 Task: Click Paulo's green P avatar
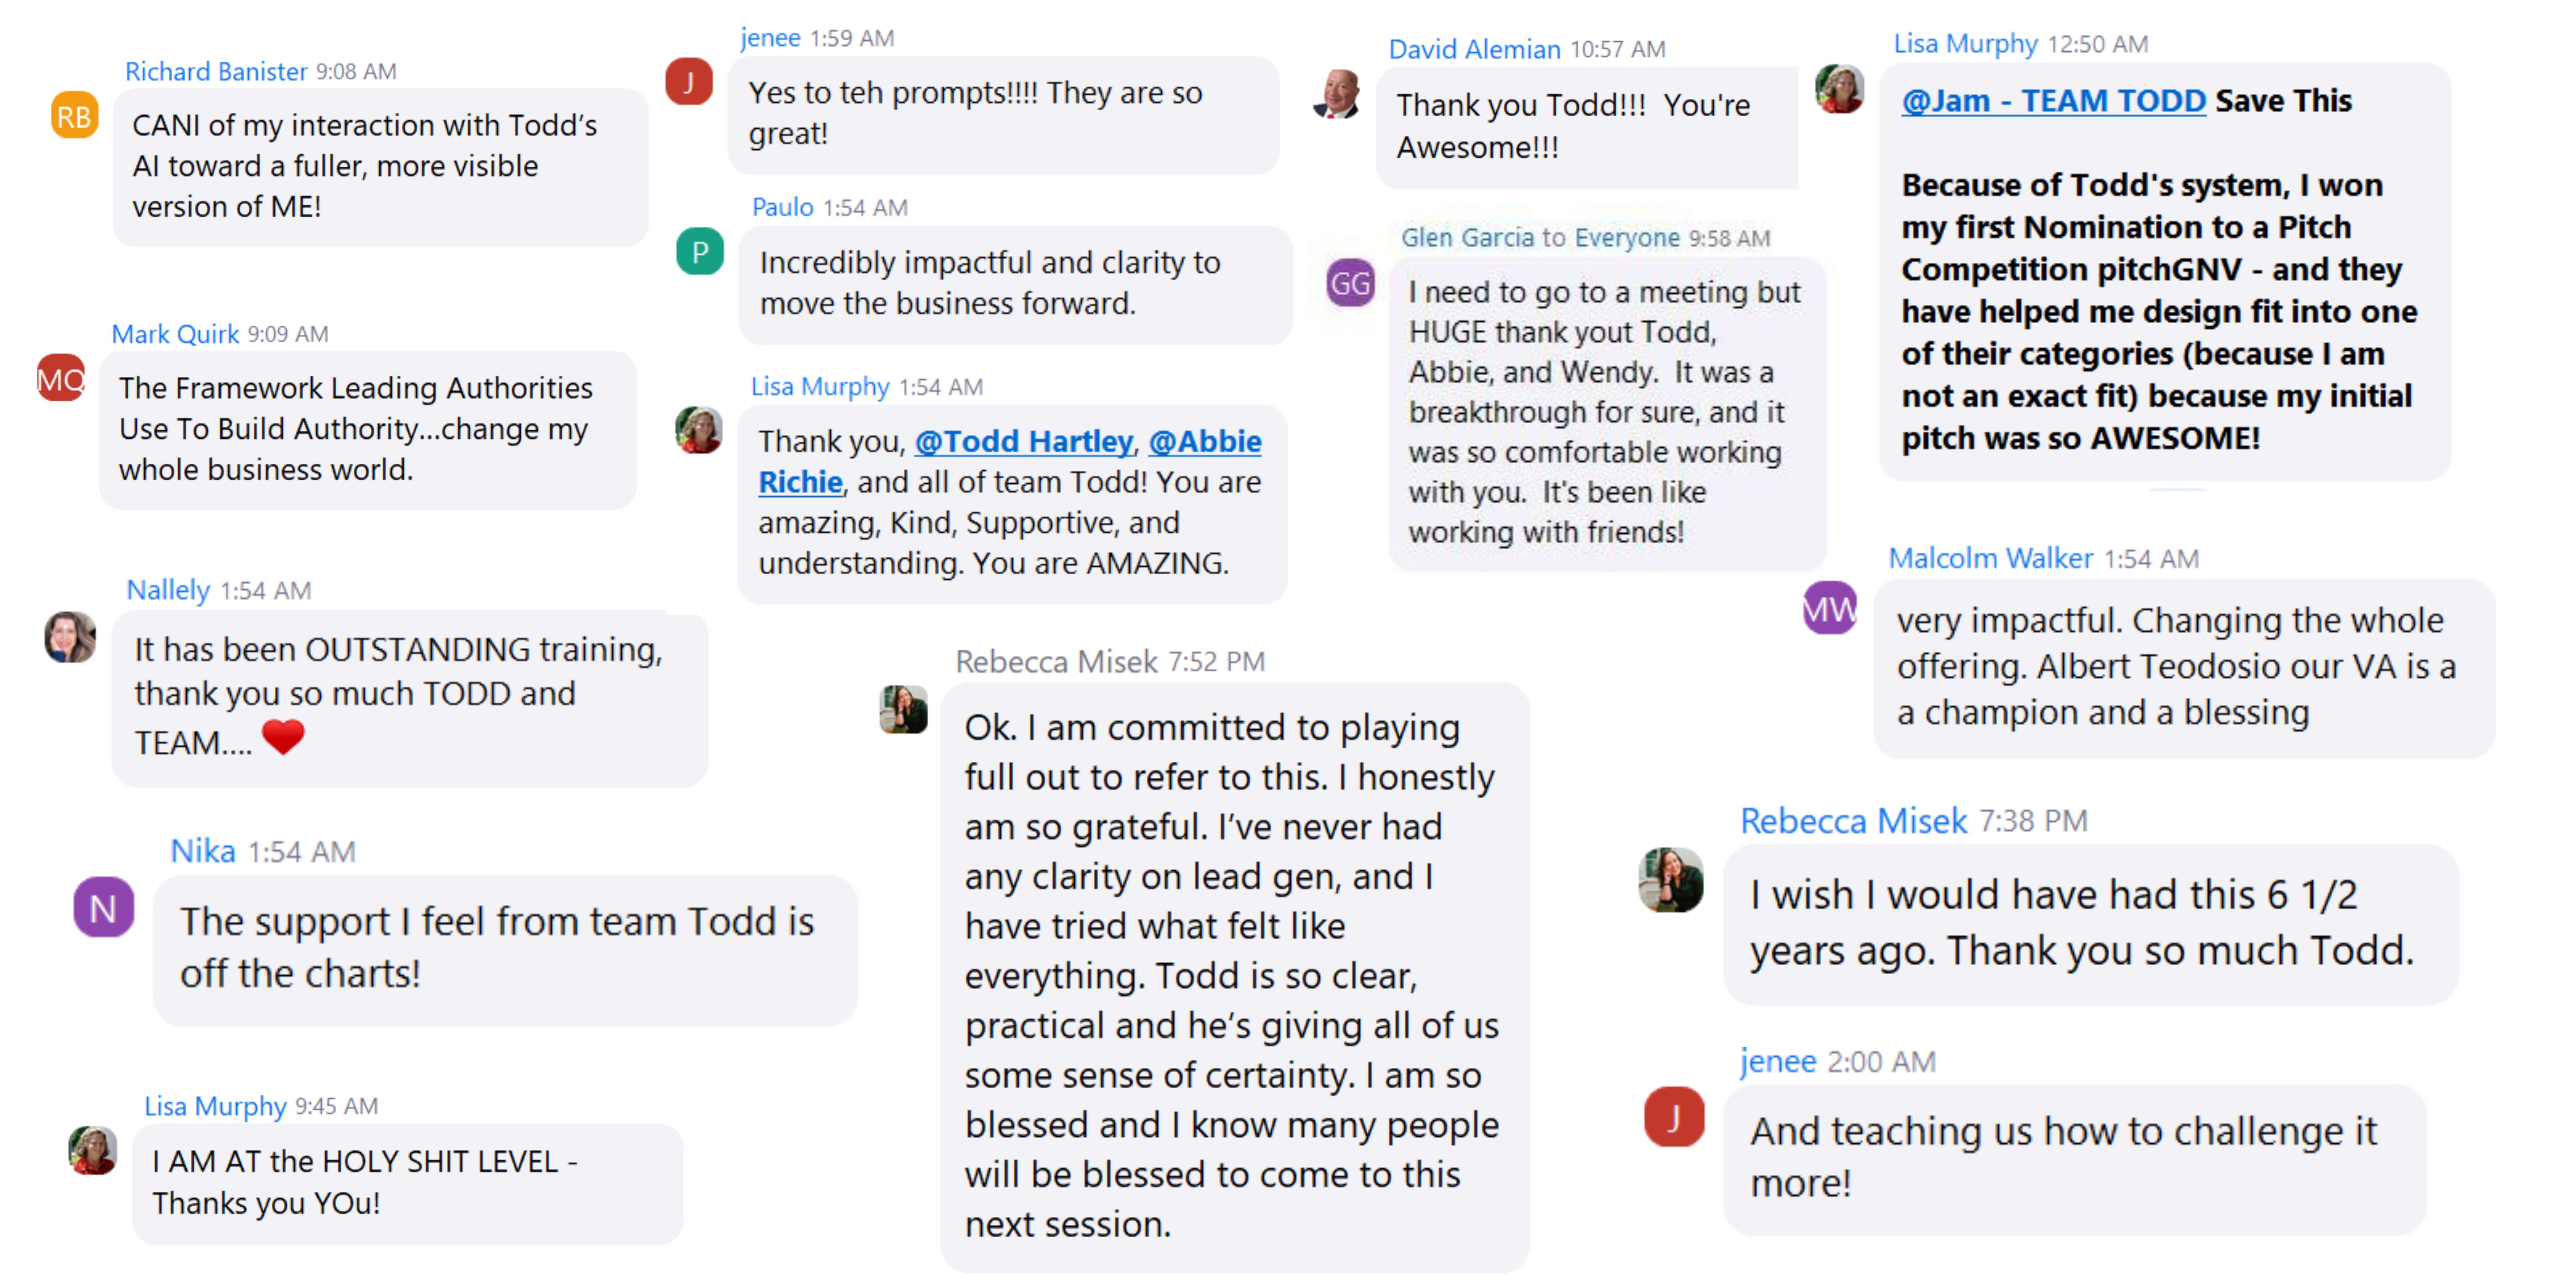[x=700, y=252]
